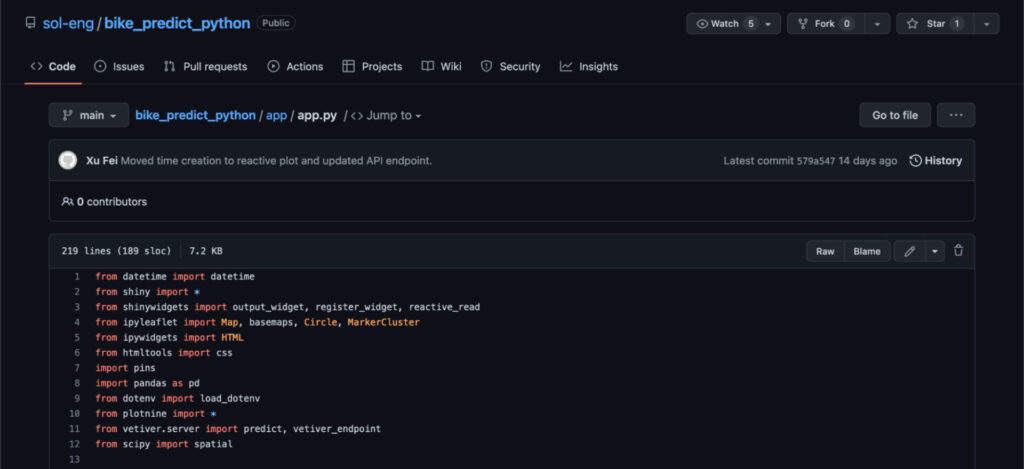Expand the Fork options dropdown arrow
This screenshot has width=1024, height=469.
click(x=877, y=24)
